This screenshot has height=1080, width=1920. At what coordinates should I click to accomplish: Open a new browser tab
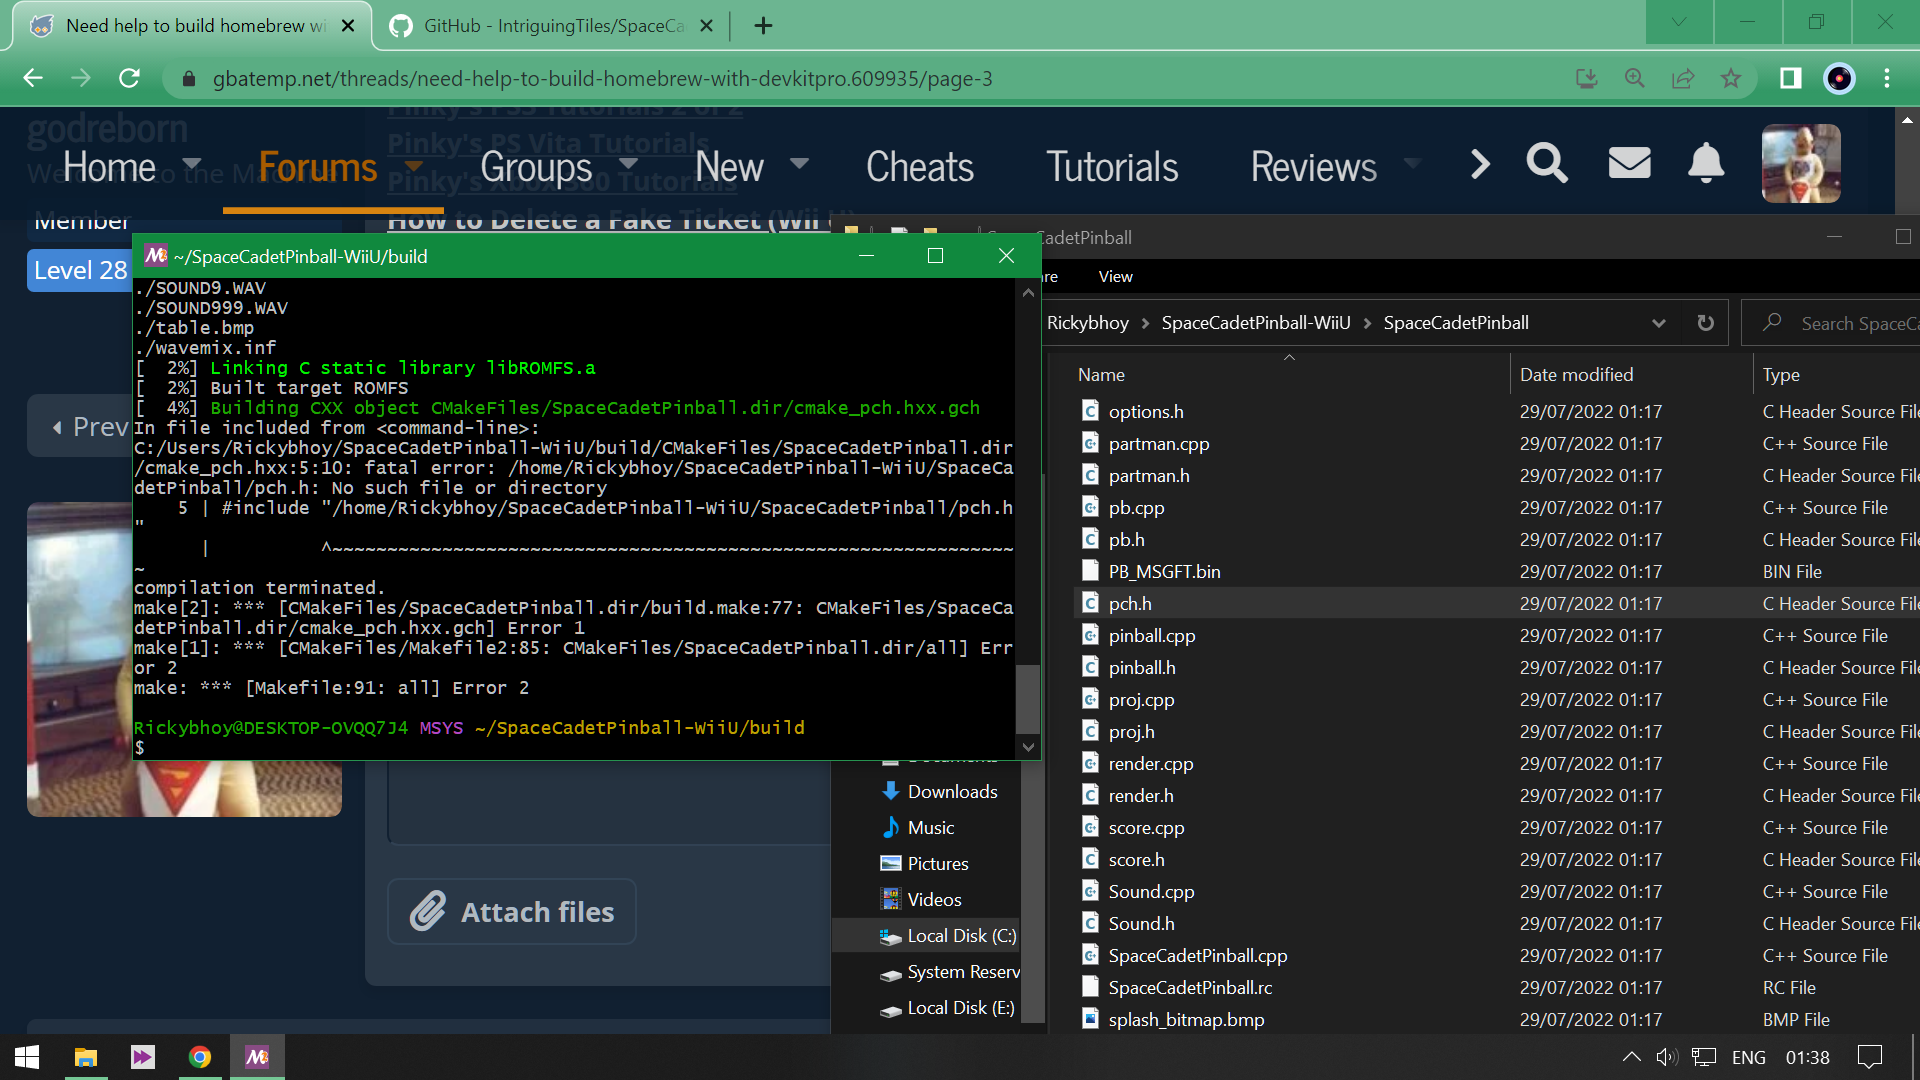[763, 26]
